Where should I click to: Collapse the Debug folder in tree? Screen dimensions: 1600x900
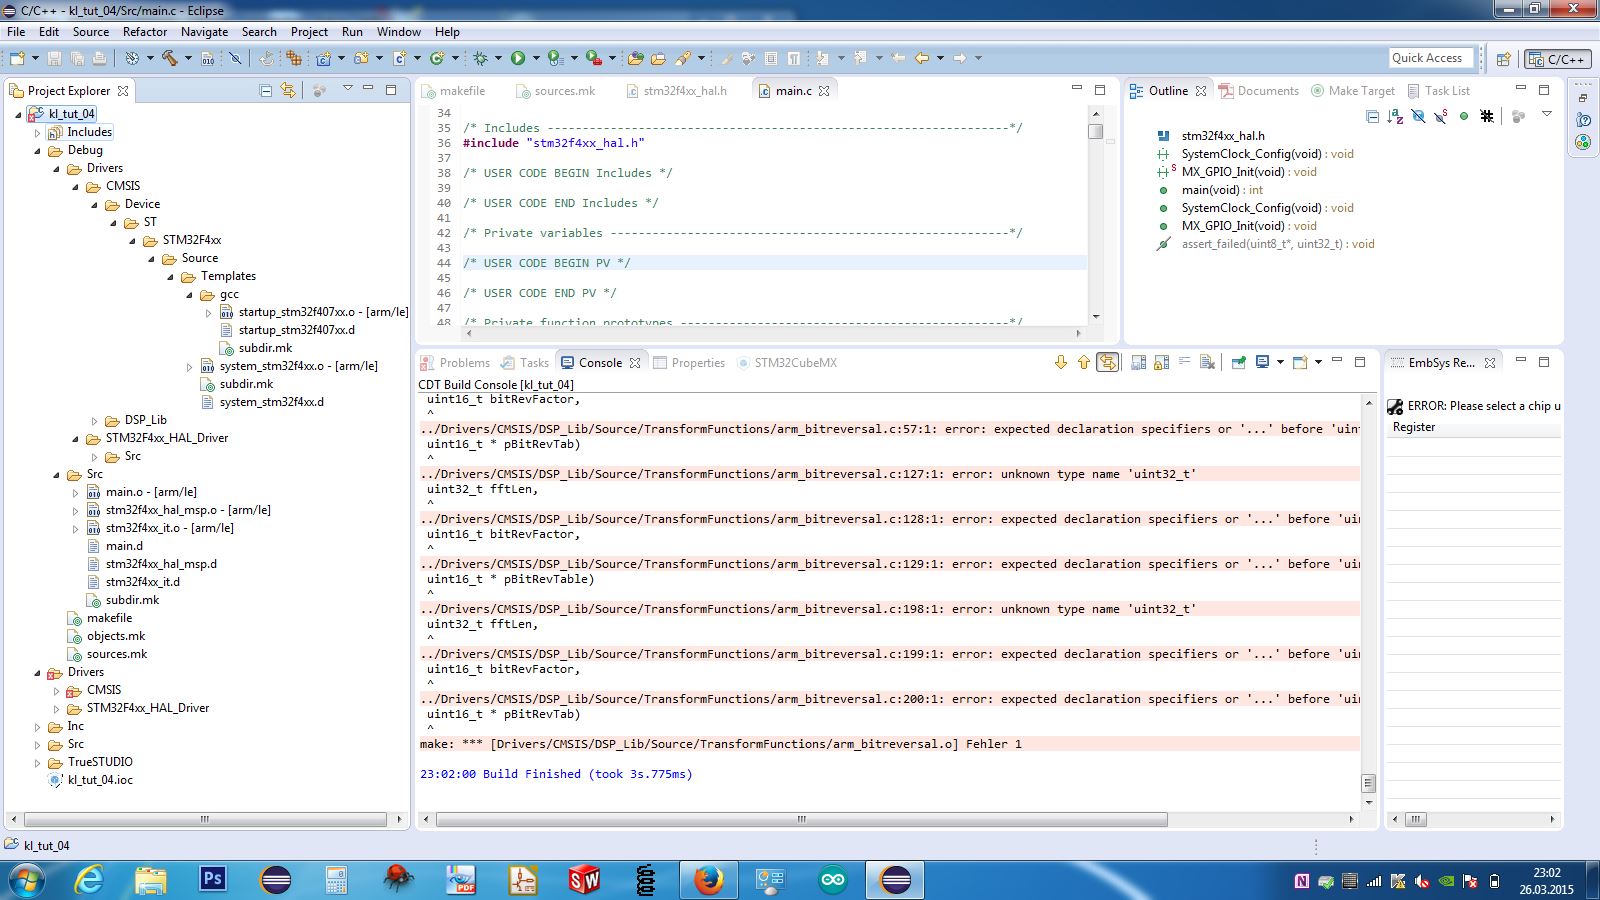38,150
